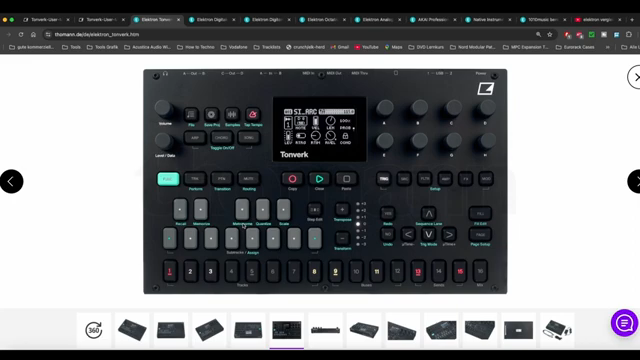Select the thin rear-panel side view thumbnail

pyautogui.click(x=325, y=330)
